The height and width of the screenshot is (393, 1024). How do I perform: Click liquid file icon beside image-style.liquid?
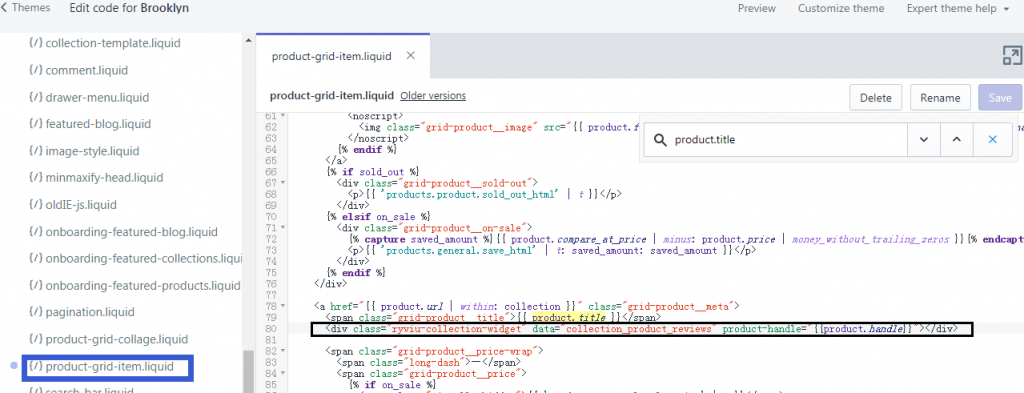pyautogui.click(x=36, y=151)
